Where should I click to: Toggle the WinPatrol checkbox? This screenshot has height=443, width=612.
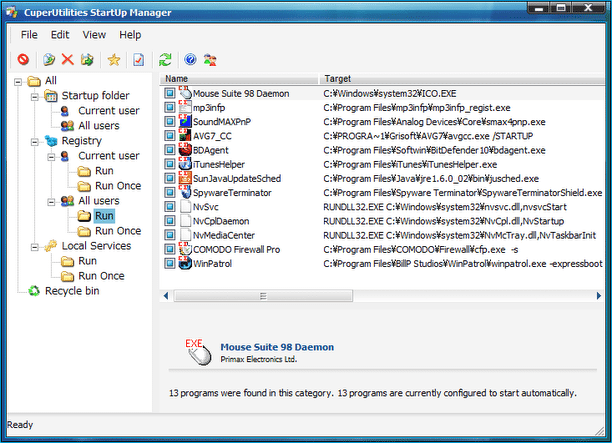click(x=170, y=263)
